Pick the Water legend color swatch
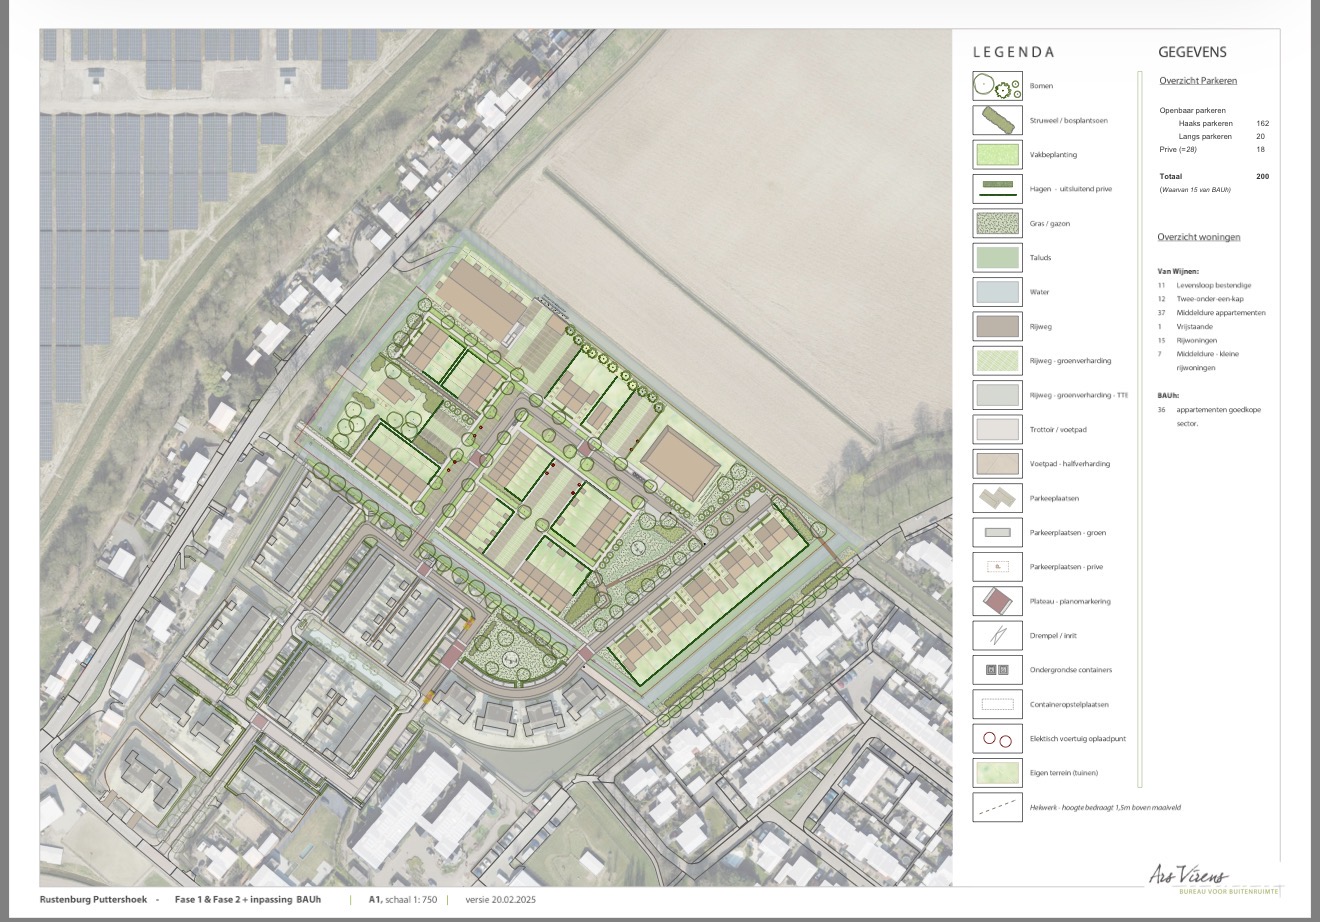 [997, 292]
